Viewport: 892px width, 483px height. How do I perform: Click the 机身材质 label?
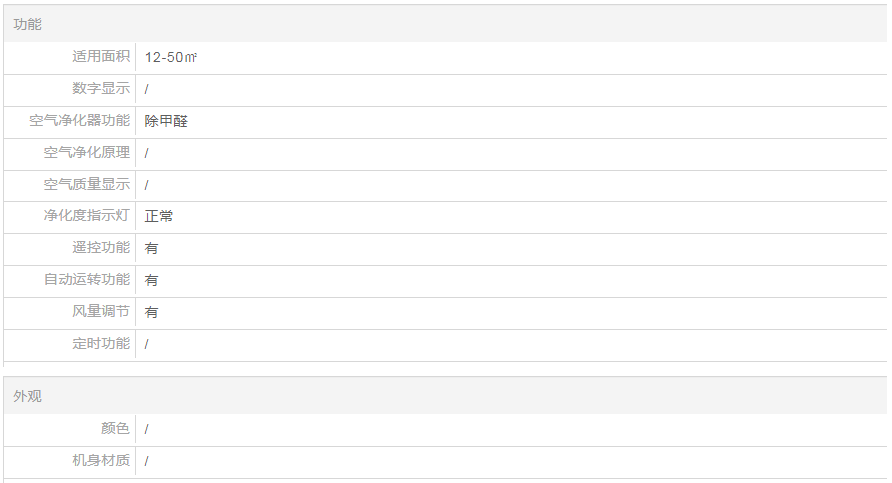(x=100, y=461)
